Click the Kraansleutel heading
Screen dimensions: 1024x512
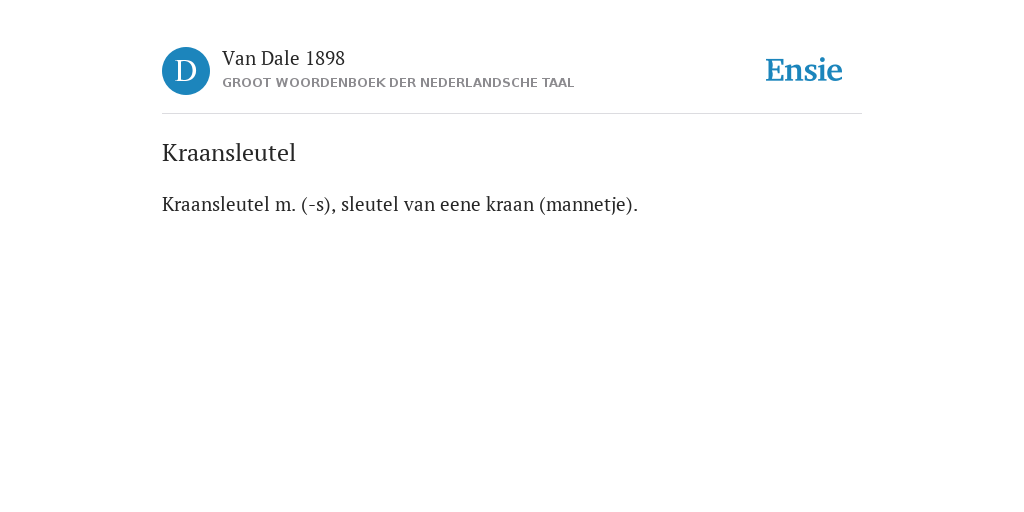(229, 153)
